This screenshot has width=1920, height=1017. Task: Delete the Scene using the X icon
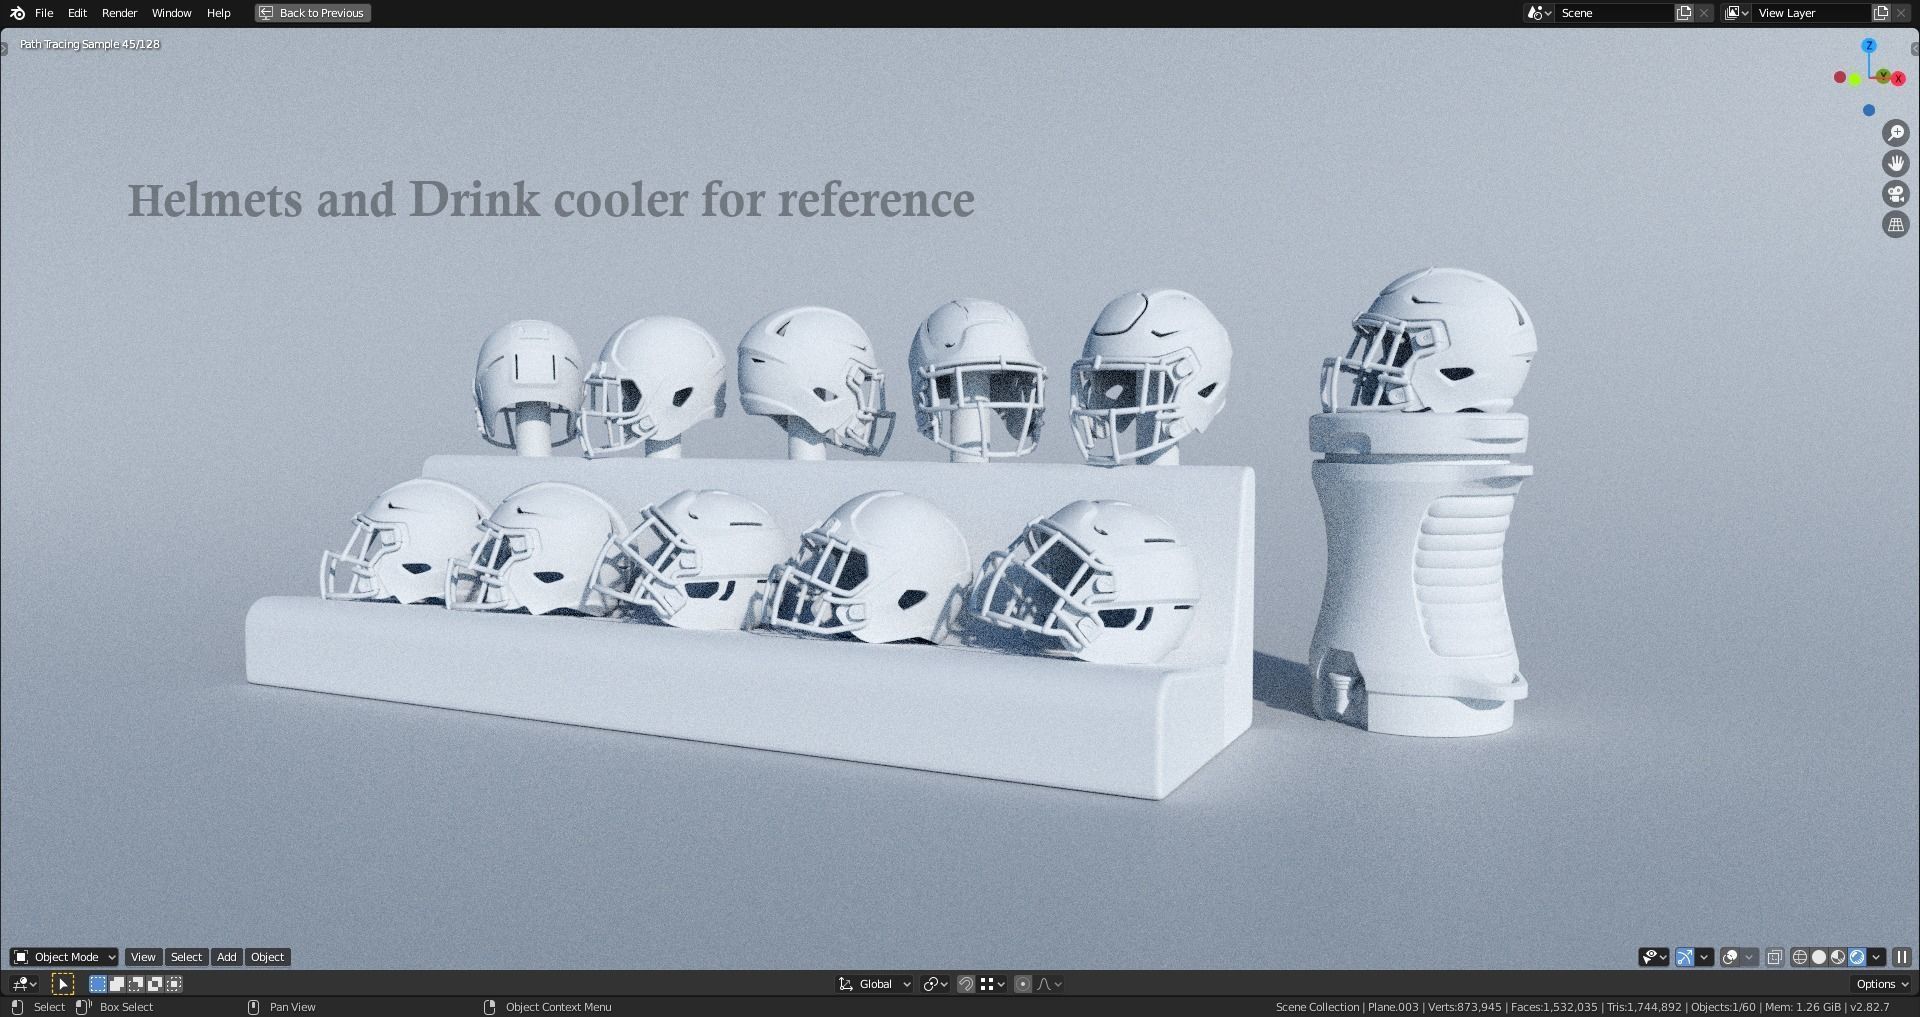(x=1704, y=13)
